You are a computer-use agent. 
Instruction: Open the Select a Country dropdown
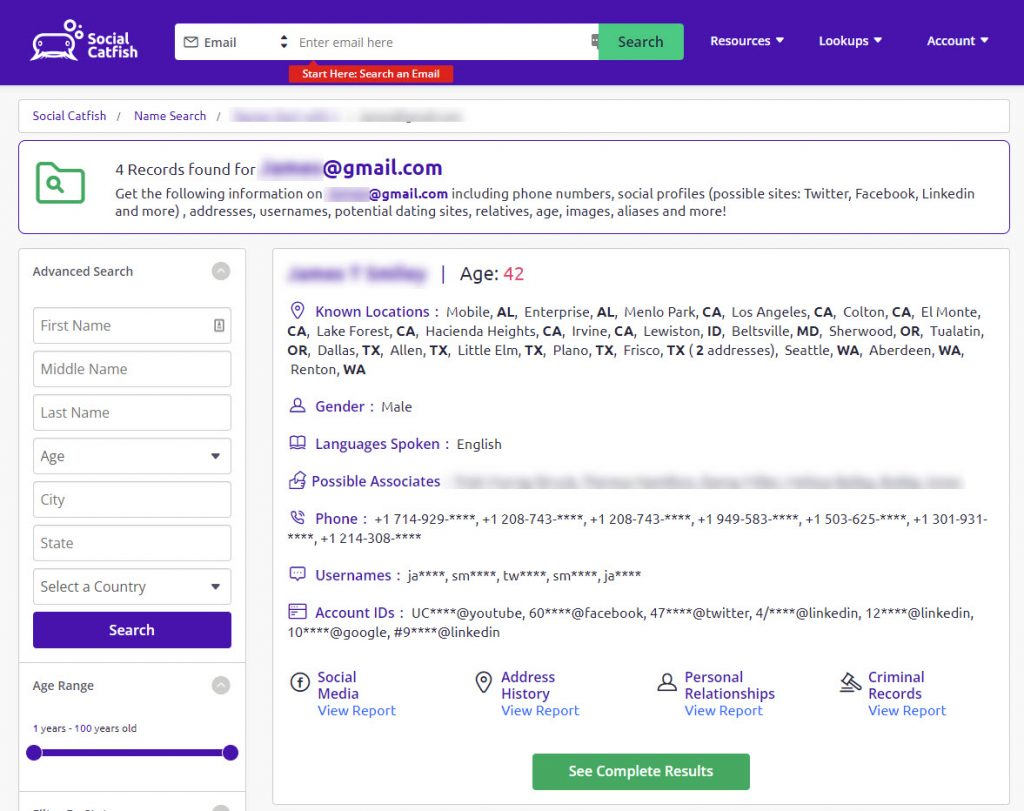tap(132, 586)
